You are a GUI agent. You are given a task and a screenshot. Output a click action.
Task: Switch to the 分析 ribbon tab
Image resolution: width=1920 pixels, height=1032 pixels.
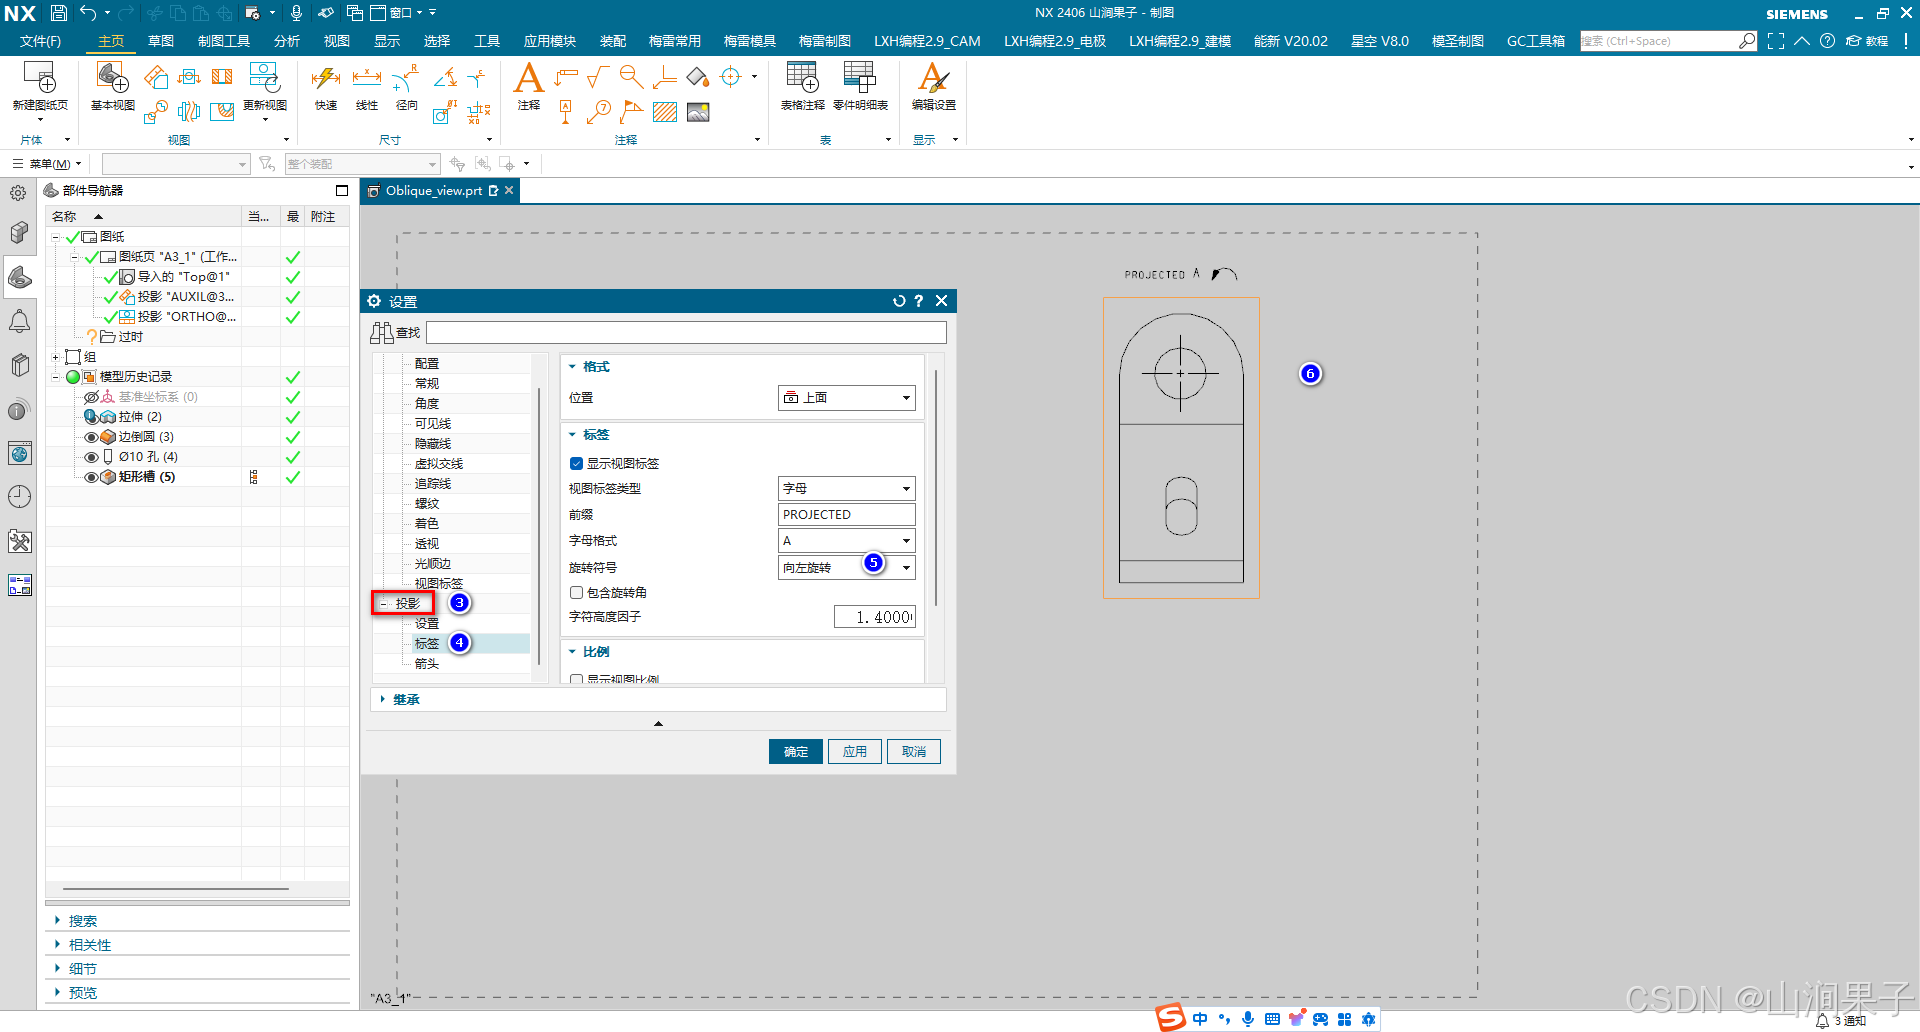pos(286,41)
